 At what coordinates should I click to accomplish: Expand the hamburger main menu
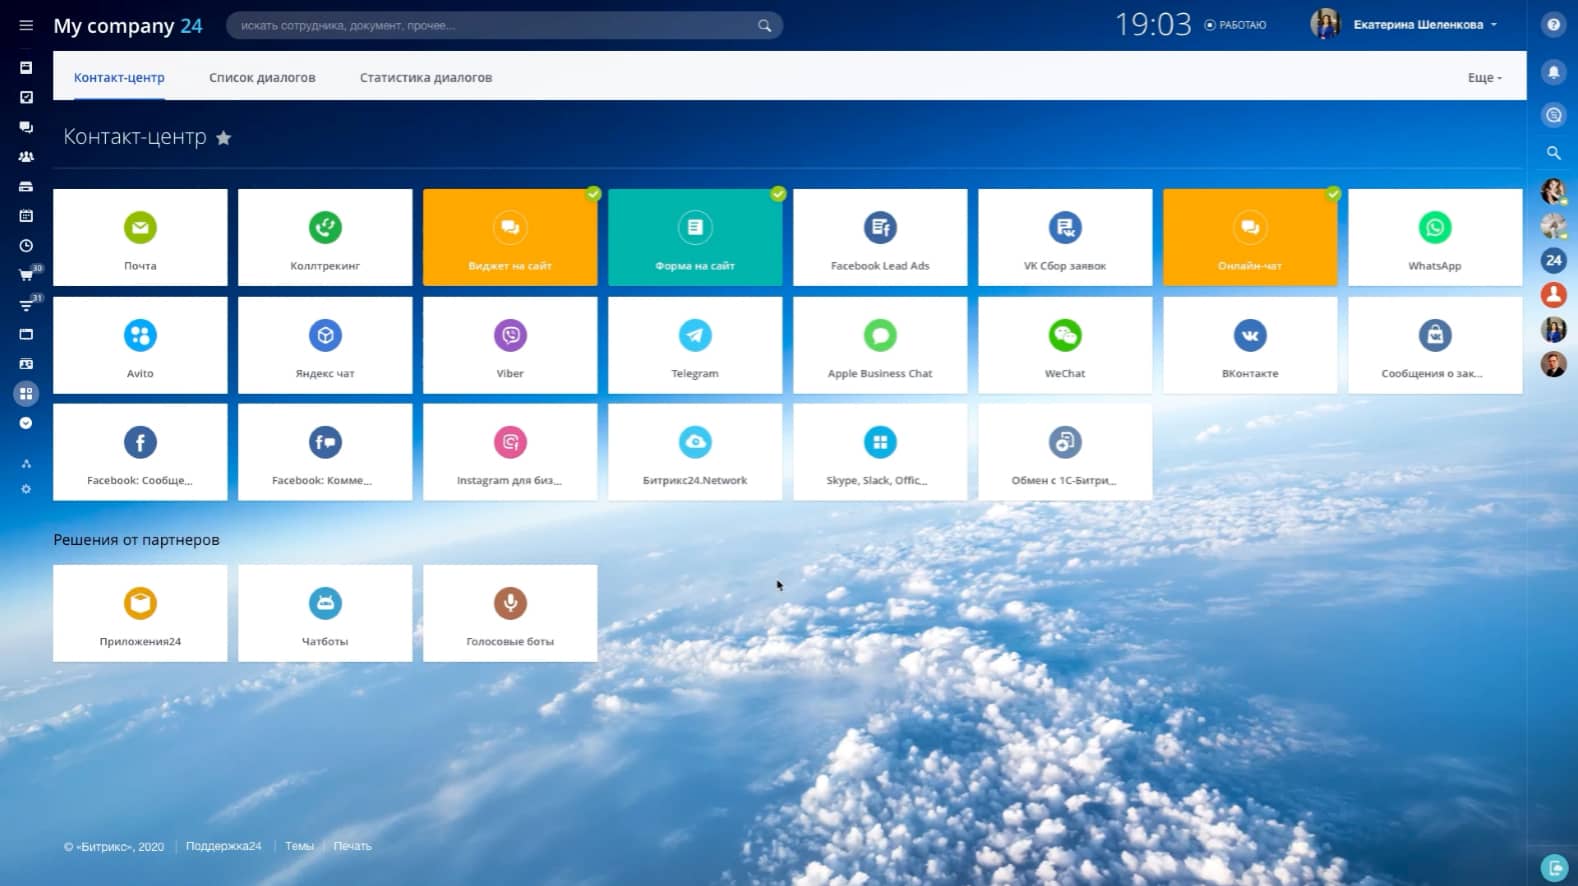point(26,25)
